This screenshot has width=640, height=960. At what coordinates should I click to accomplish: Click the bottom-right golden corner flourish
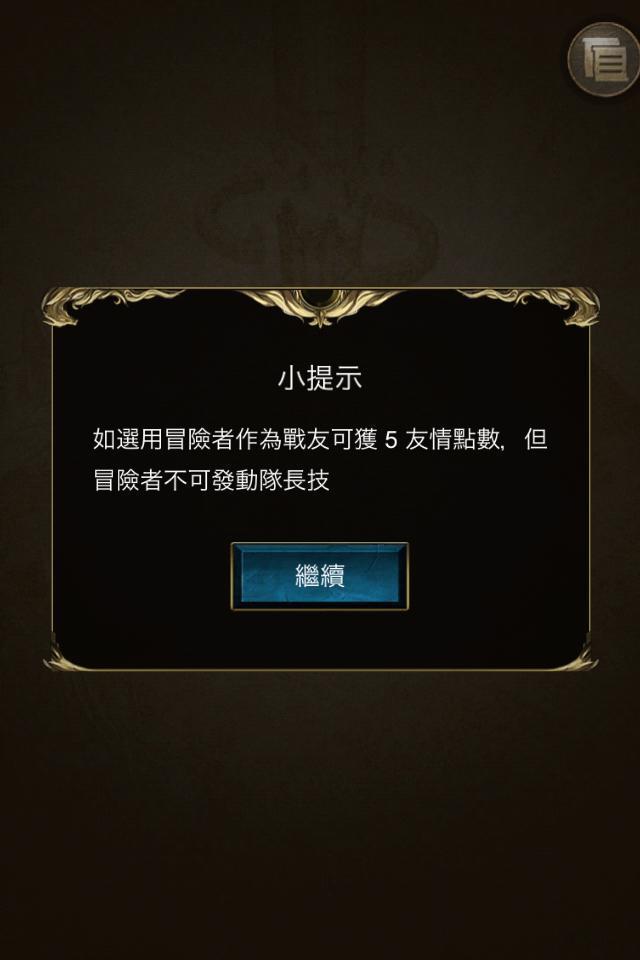point(577,656)
